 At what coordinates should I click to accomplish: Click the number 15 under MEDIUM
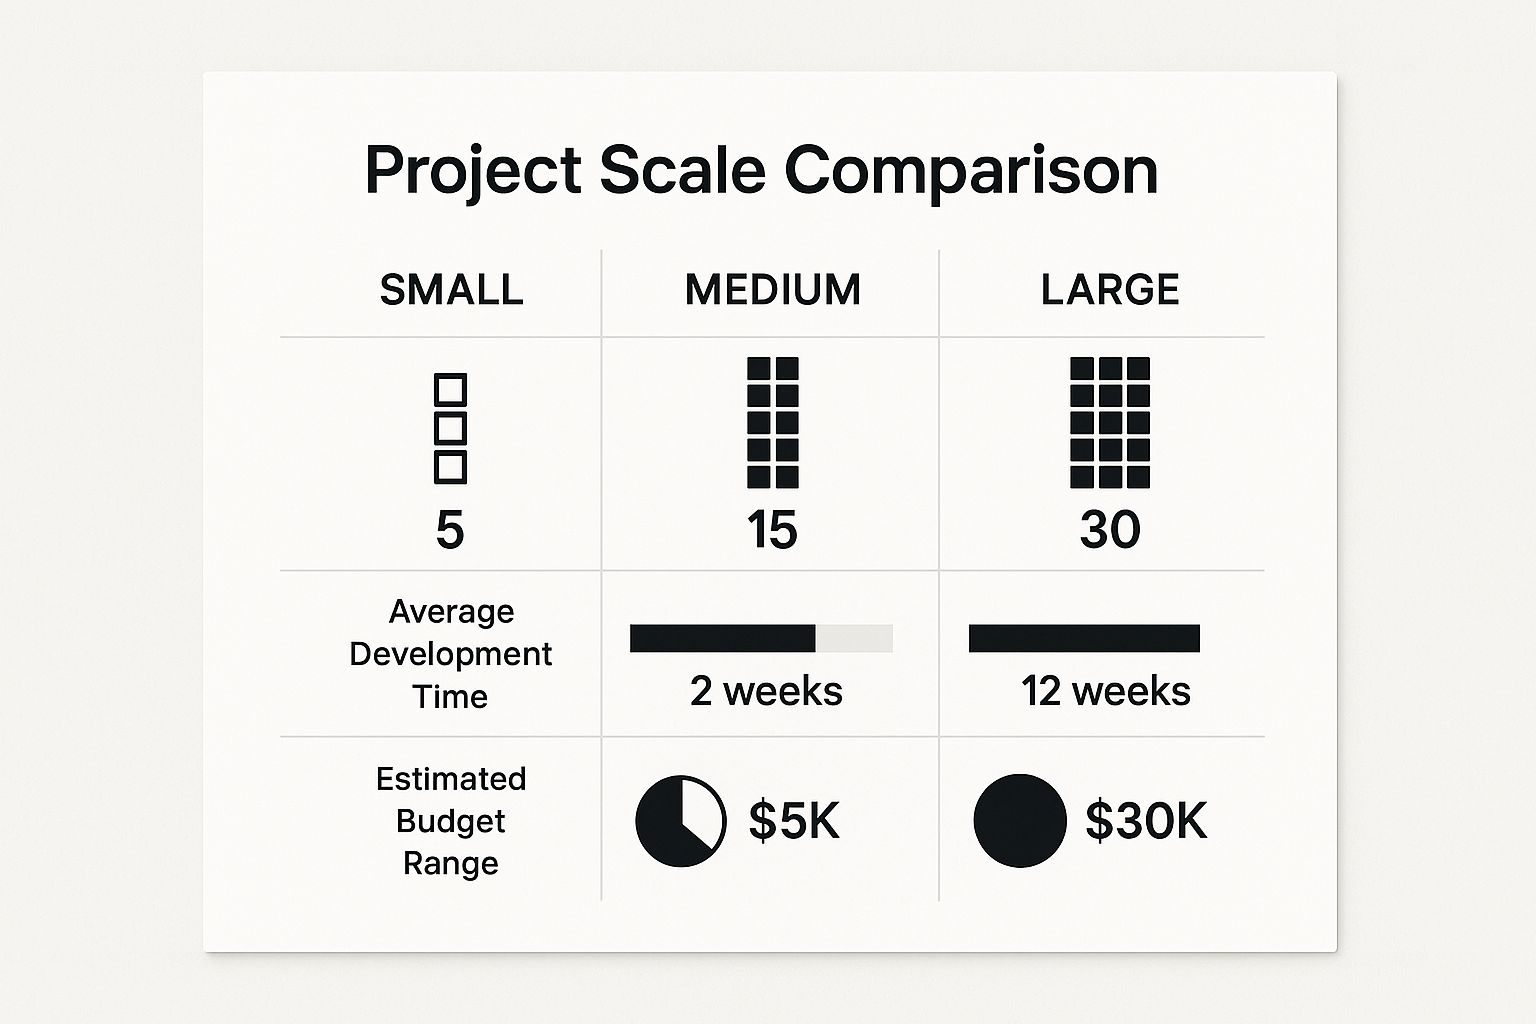[772, 530]
